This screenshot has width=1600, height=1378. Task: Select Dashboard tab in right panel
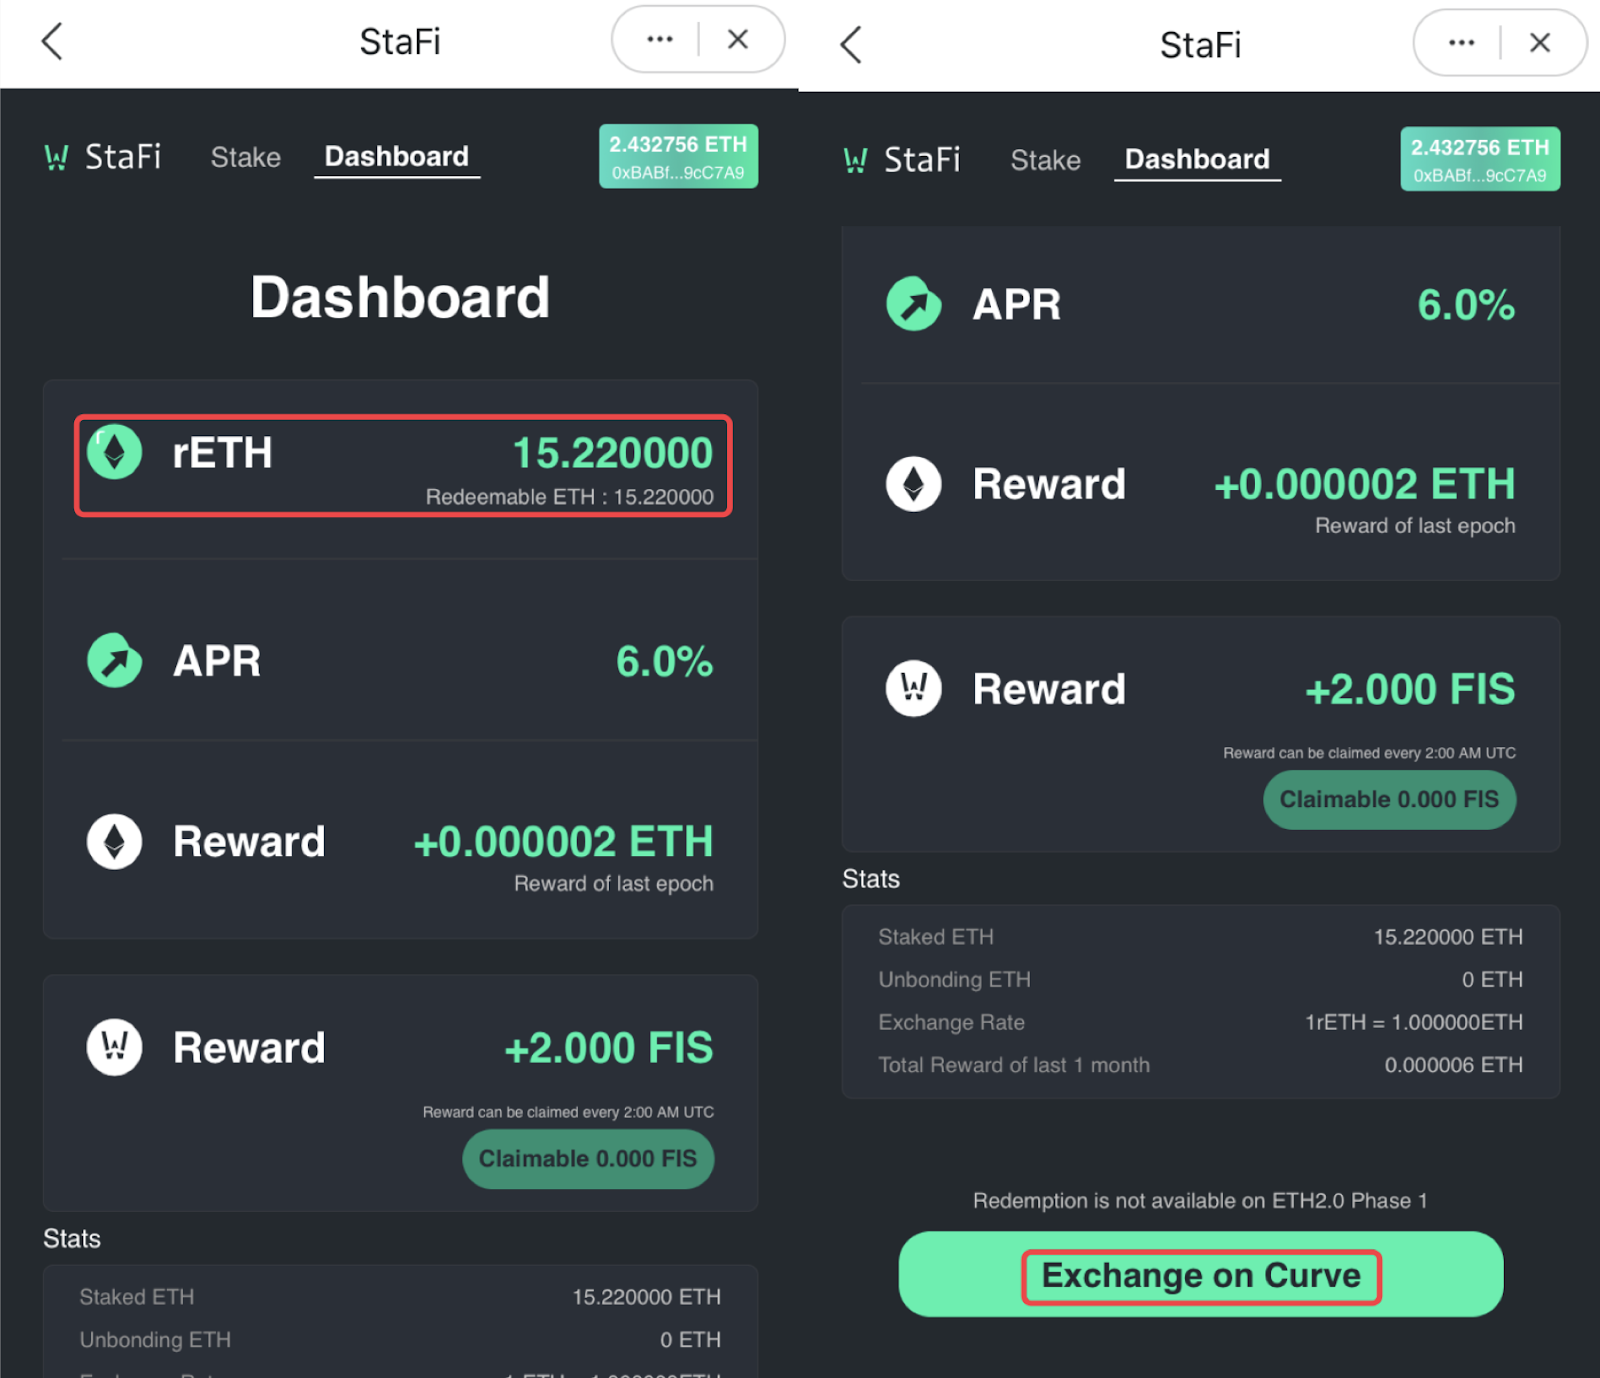tap(1197, 160)
